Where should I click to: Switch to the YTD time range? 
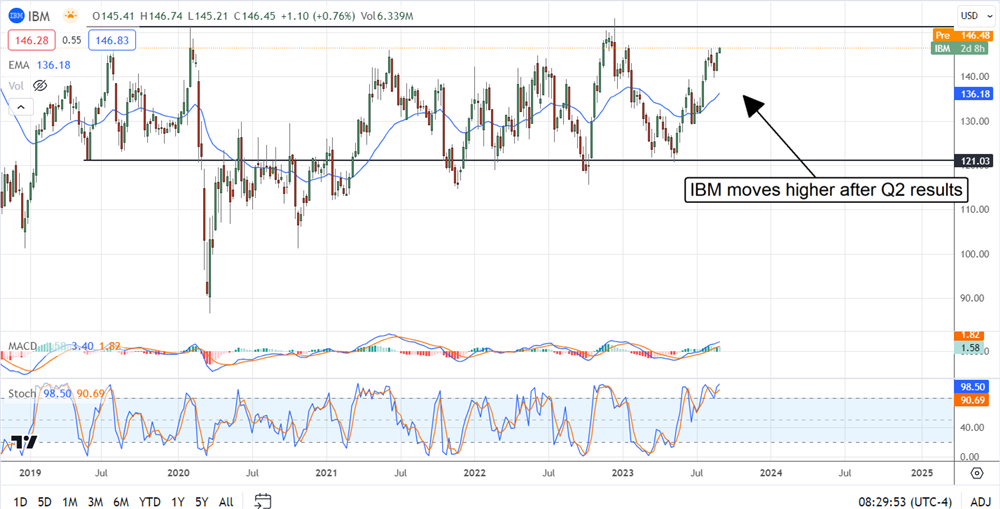[x=150, y=500]
